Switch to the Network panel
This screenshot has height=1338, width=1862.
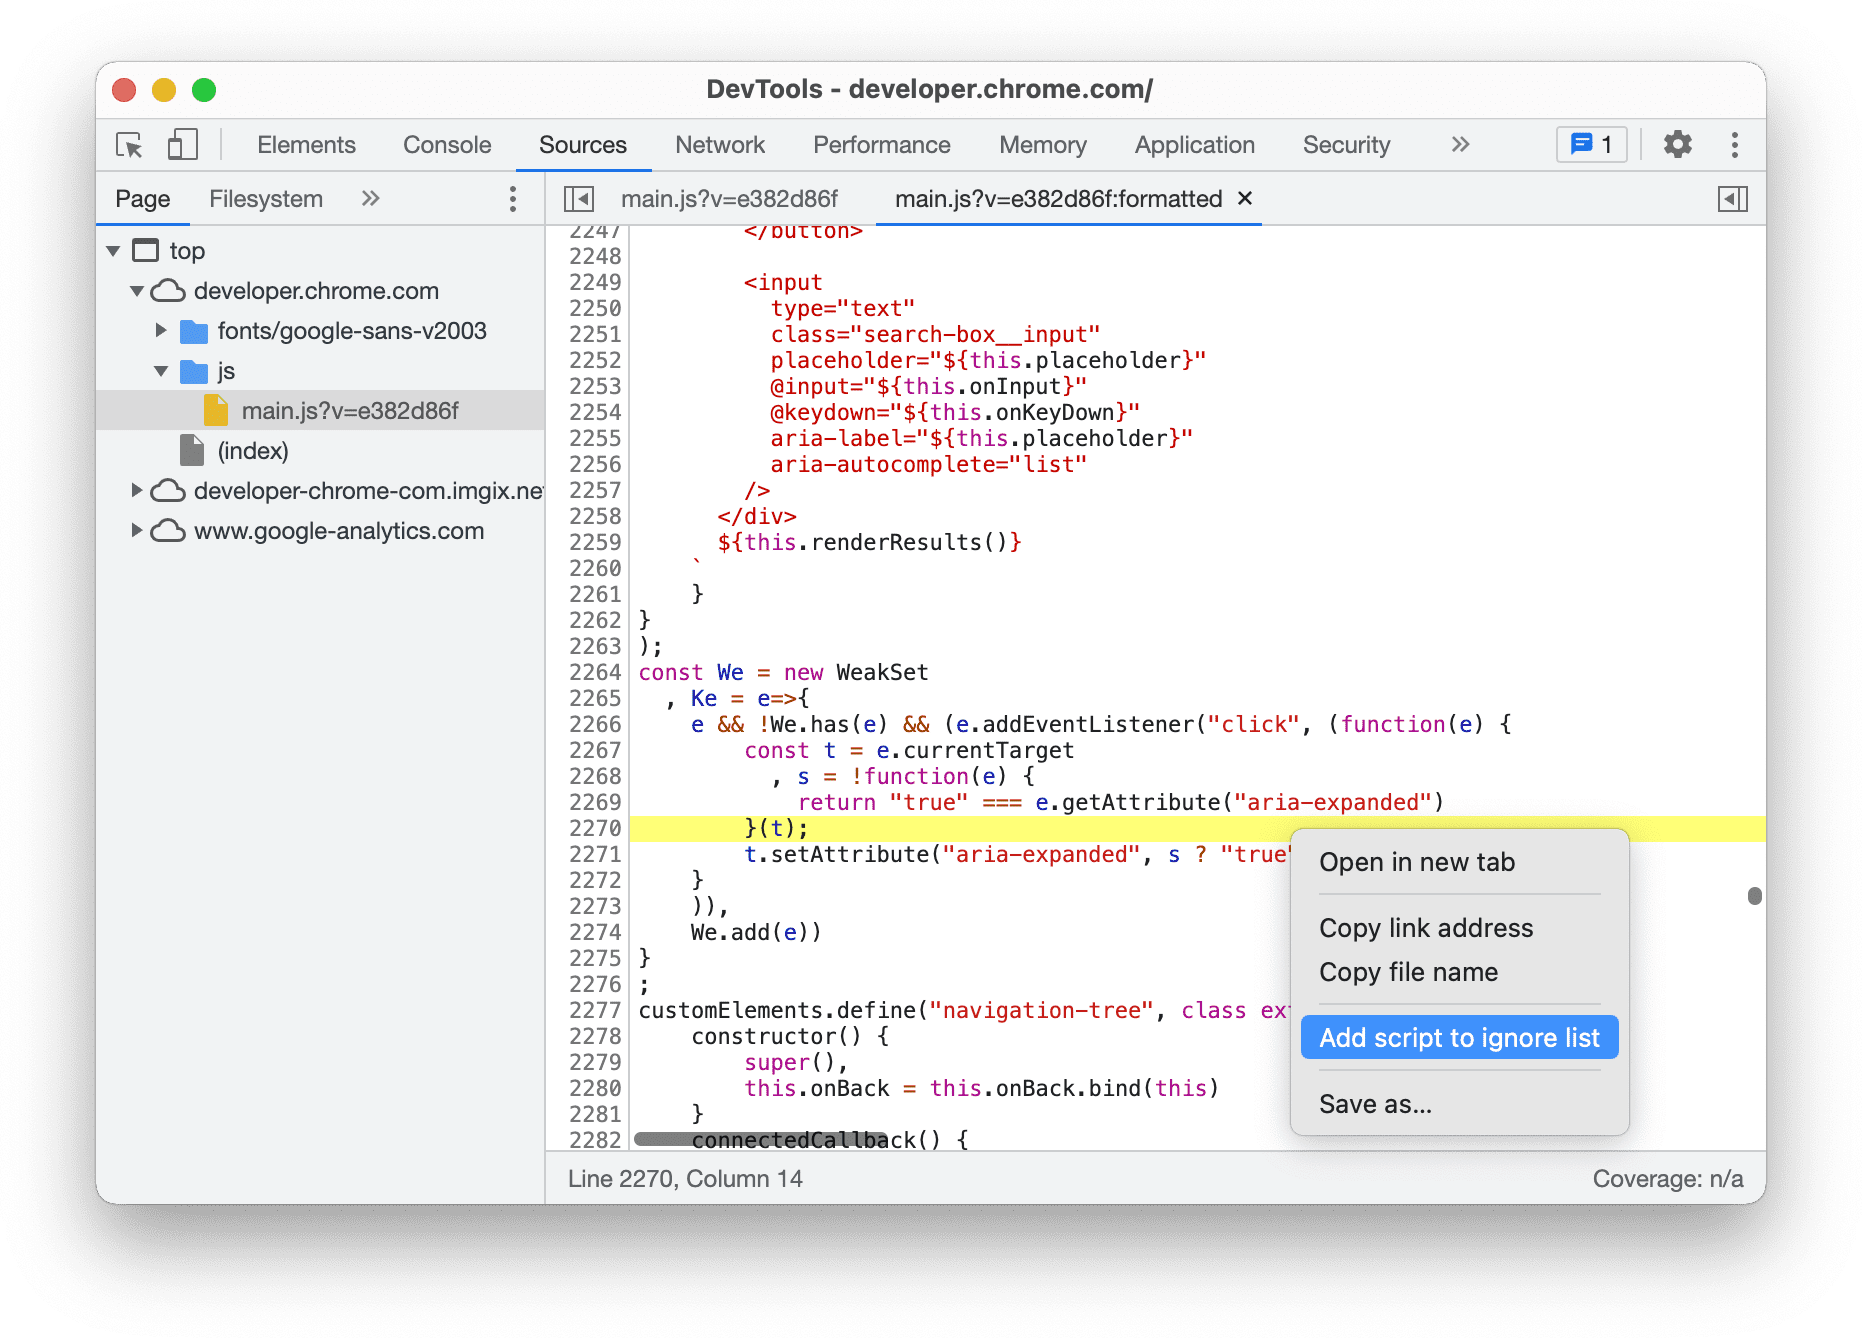pos(720,145)
